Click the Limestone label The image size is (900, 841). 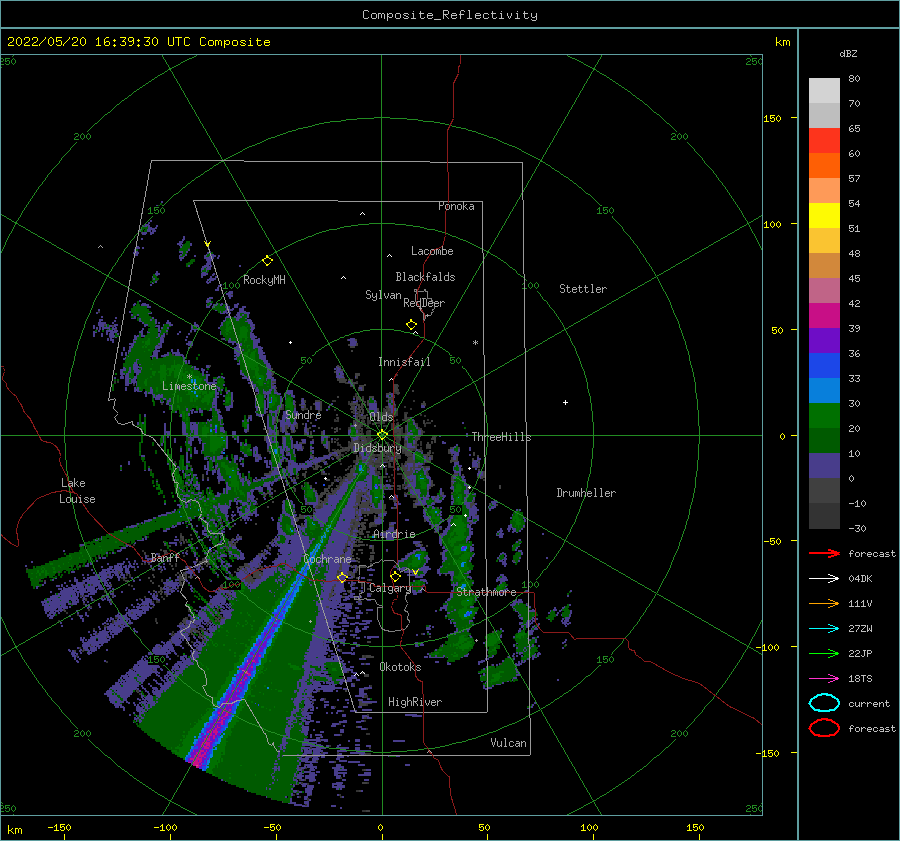pyautogui.click(x=189, y=386)
